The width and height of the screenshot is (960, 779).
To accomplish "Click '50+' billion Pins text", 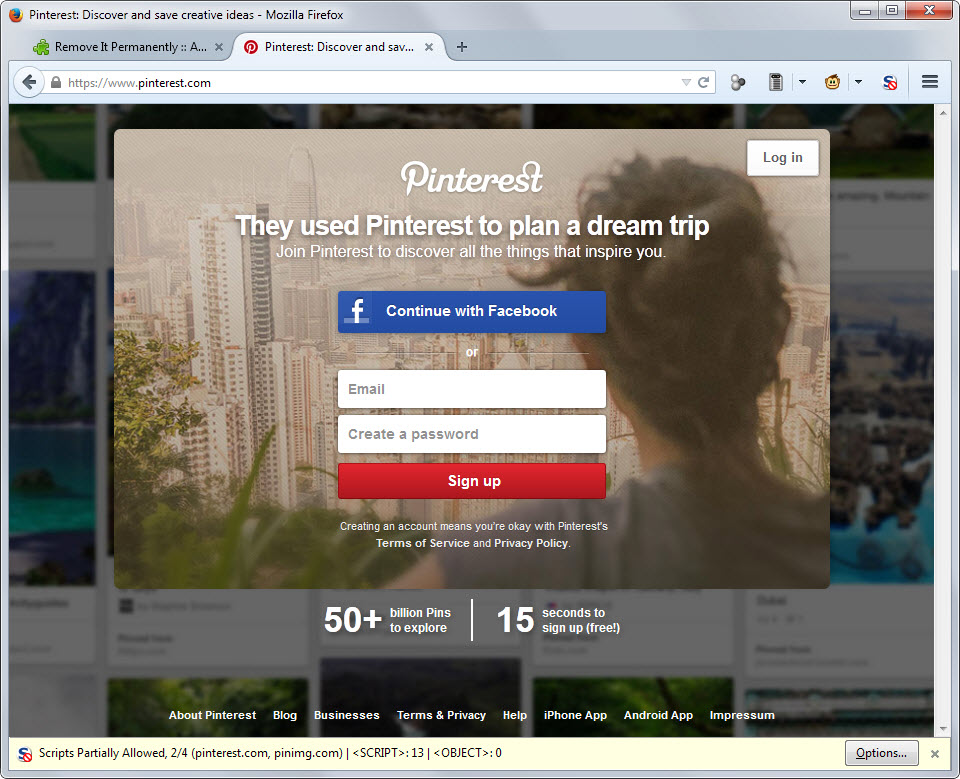I will pos(353,620).
